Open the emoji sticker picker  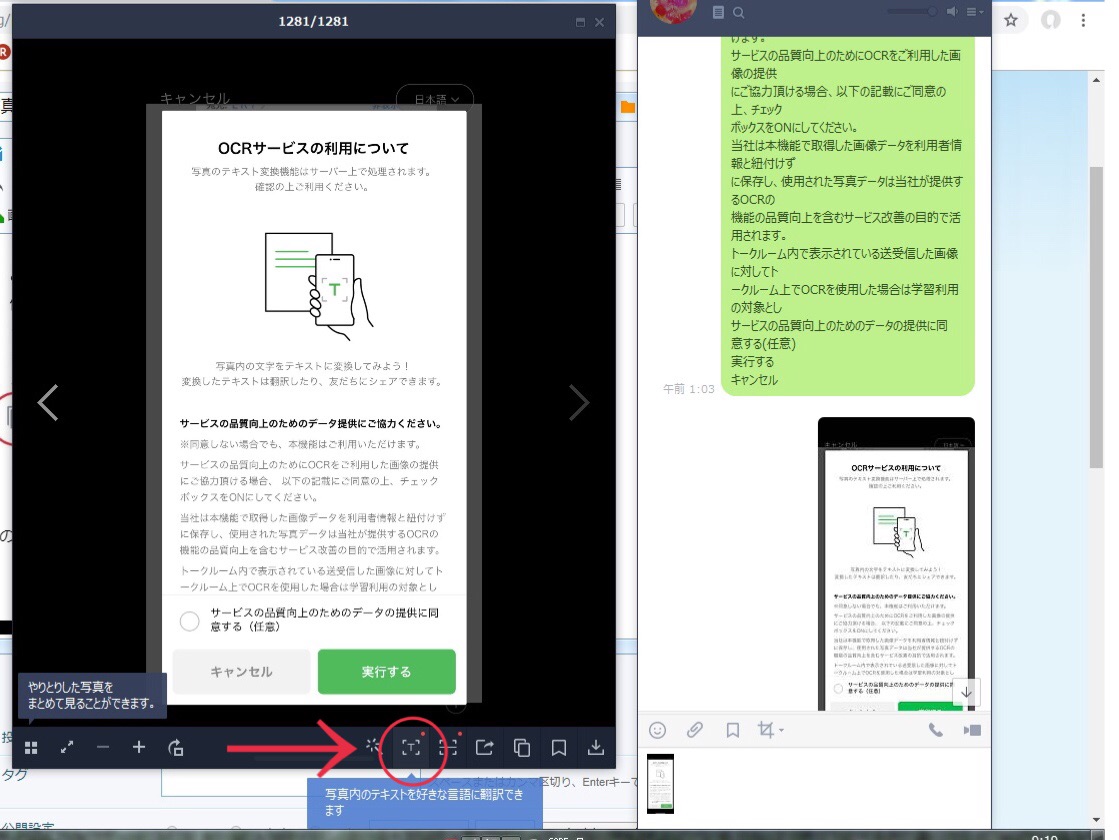[x=657, y=730]
